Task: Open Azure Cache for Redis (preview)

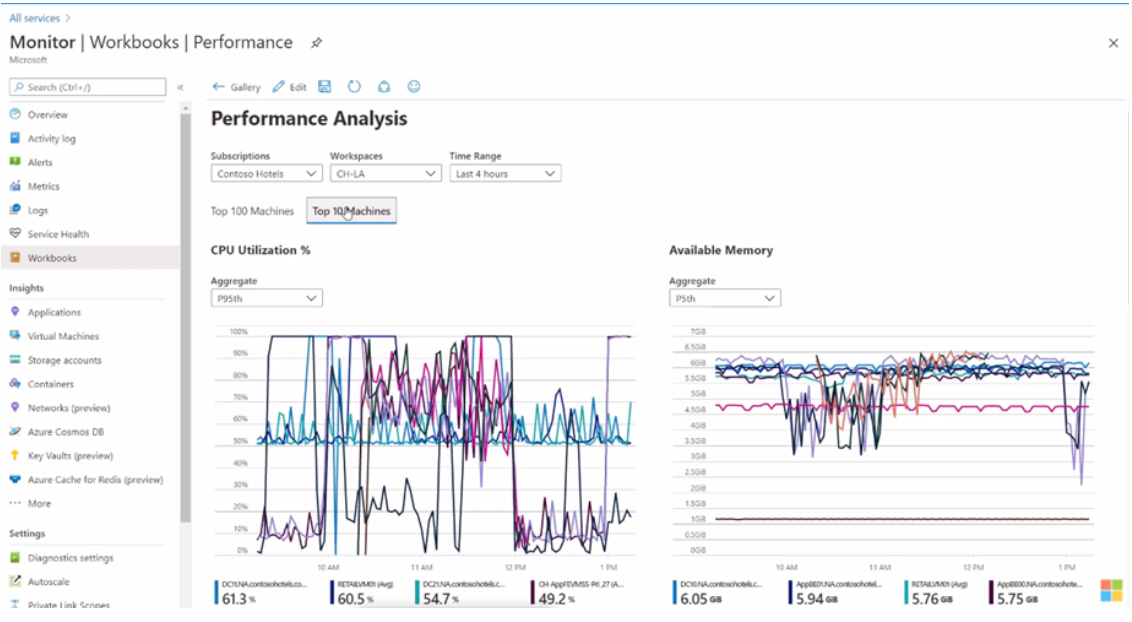Action: pyautogui.click(x=95, y=479)
